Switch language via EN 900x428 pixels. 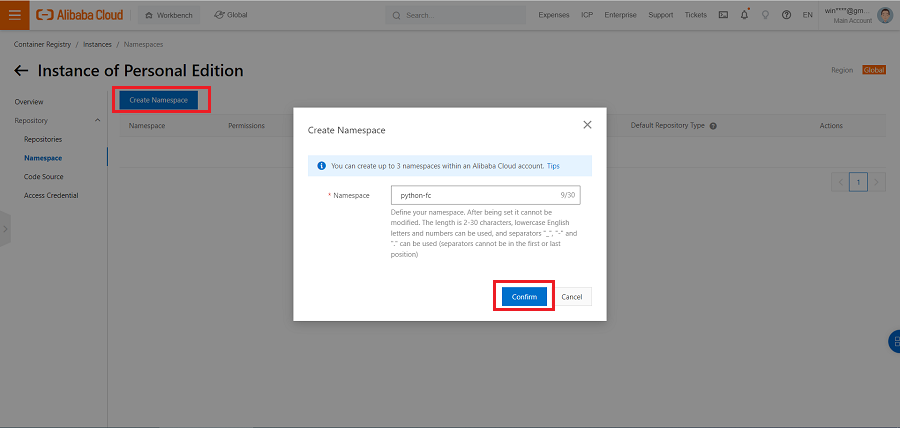808,15
